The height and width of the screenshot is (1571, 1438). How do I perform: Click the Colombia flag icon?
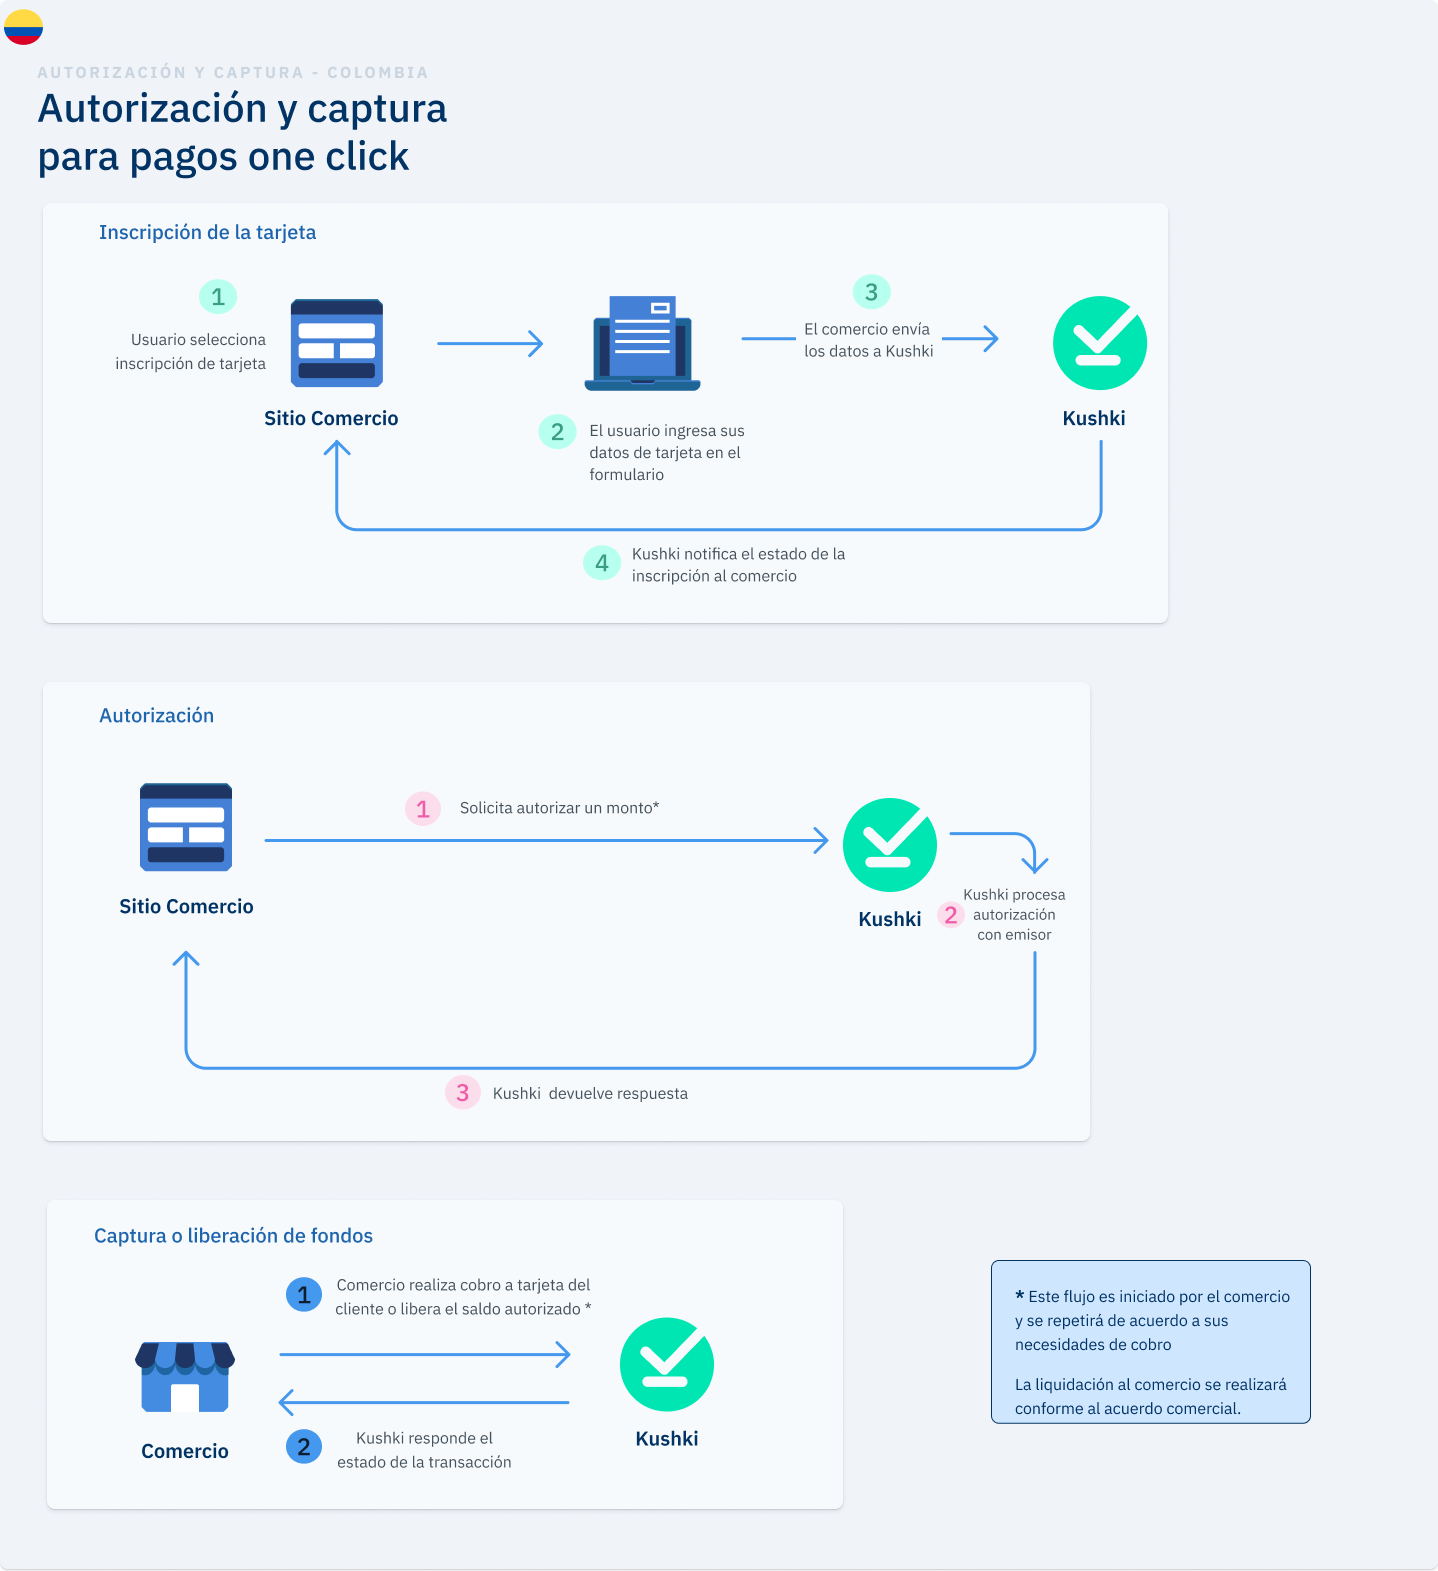(x=23, y=27)
